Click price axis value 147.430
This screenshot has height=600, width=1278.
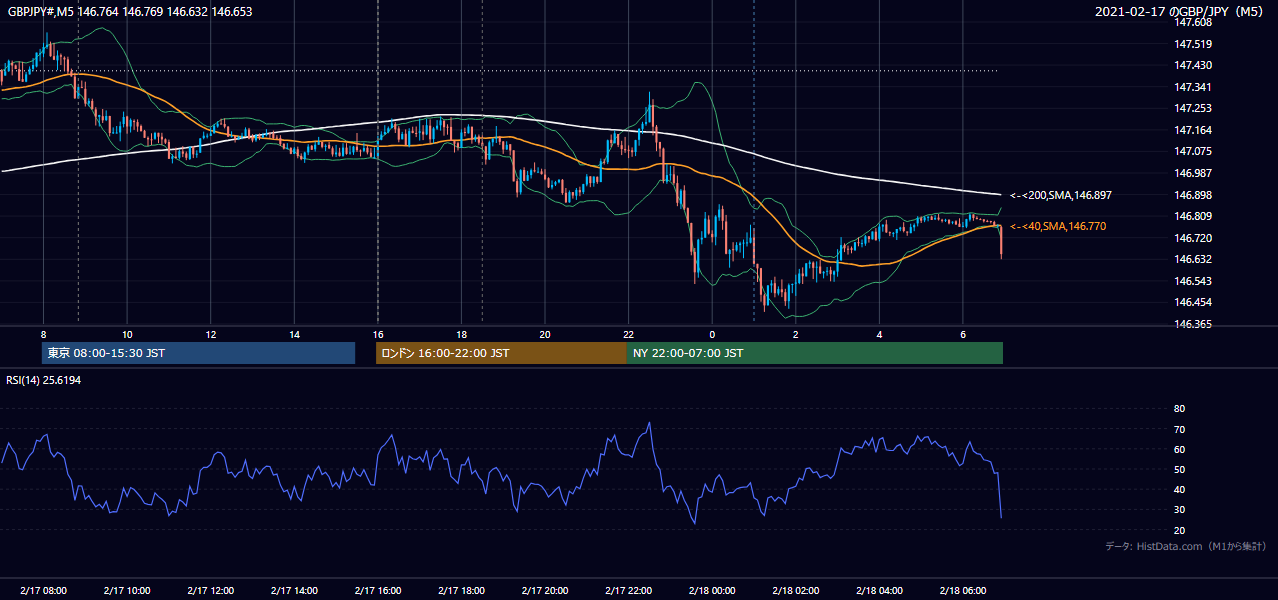[x=1193, y=65]
